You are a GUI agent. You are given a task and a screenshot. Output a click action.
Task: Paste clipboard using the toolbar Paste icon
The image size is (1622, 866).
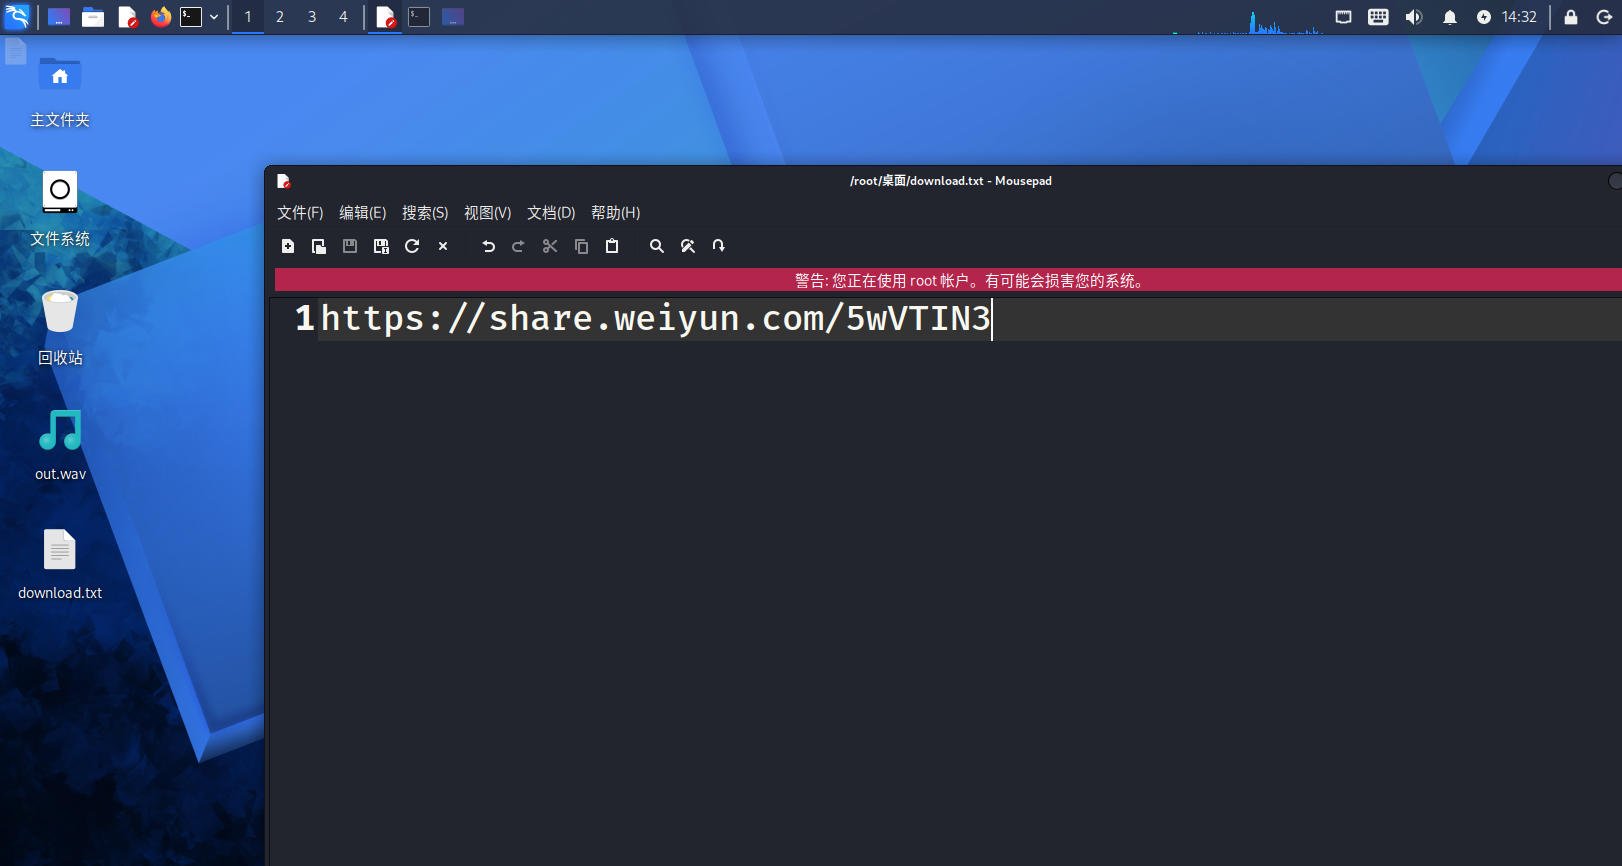[612, 246]
